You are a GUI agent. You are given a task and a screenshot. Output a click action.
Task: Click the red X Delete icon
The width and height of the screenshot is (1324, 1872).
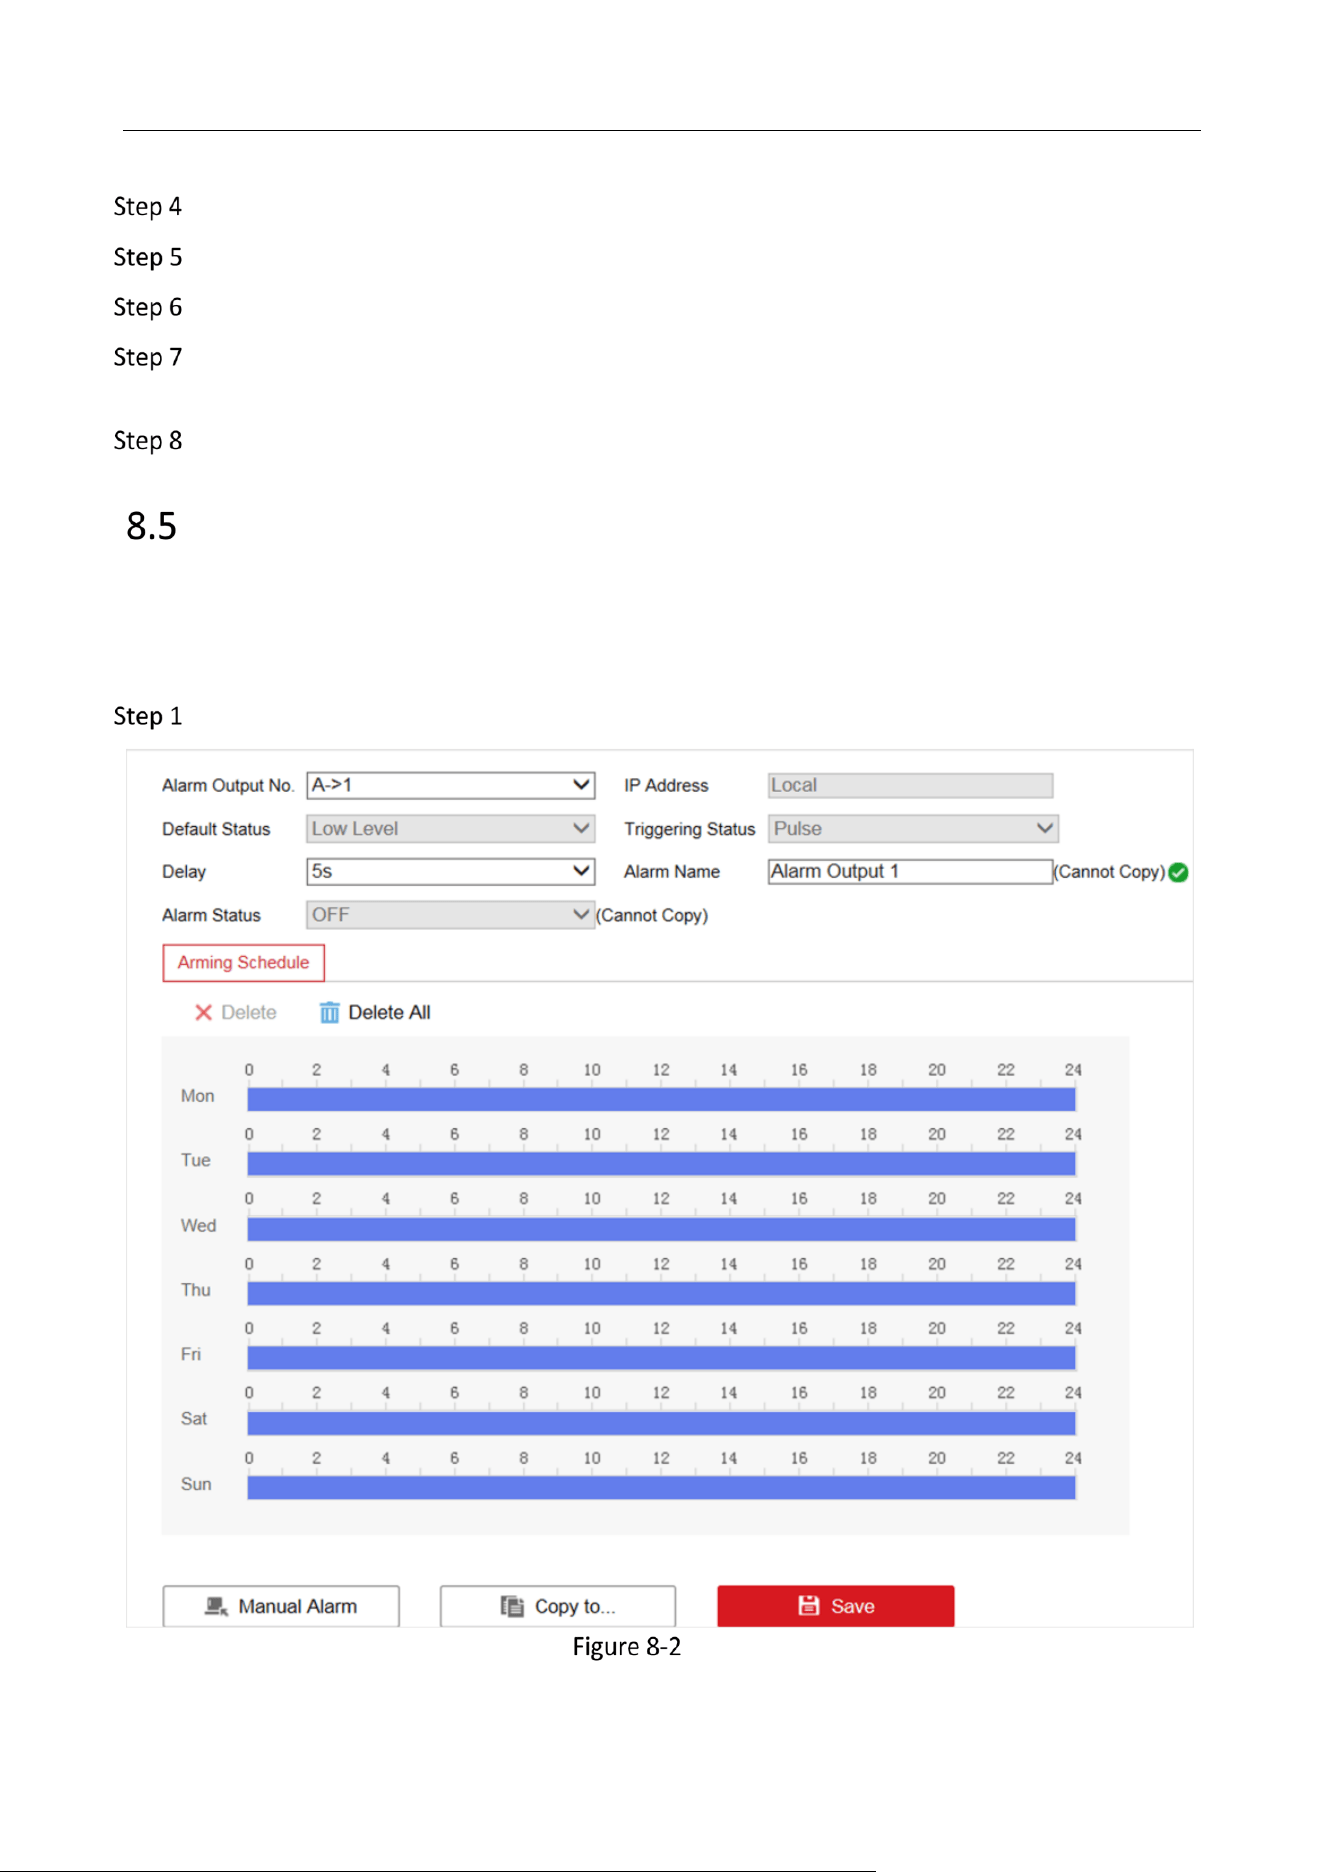(203, 1012)
